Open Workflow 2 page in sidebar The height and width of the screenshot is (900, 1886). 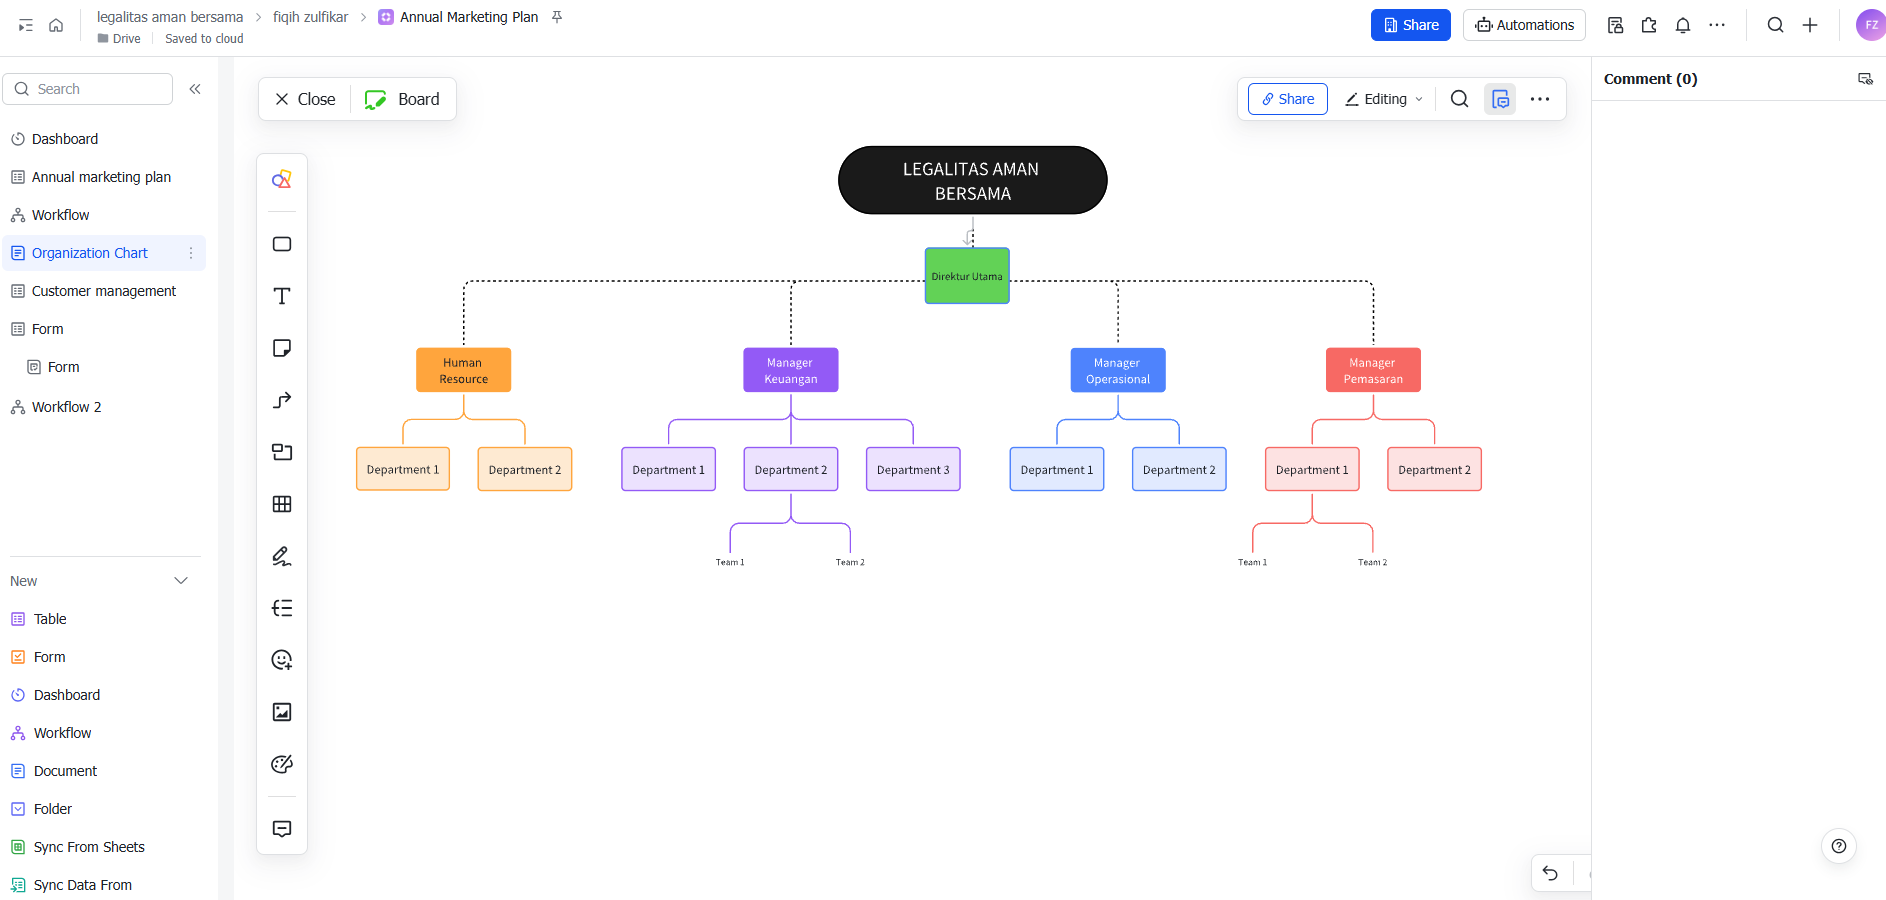point(66,407)
